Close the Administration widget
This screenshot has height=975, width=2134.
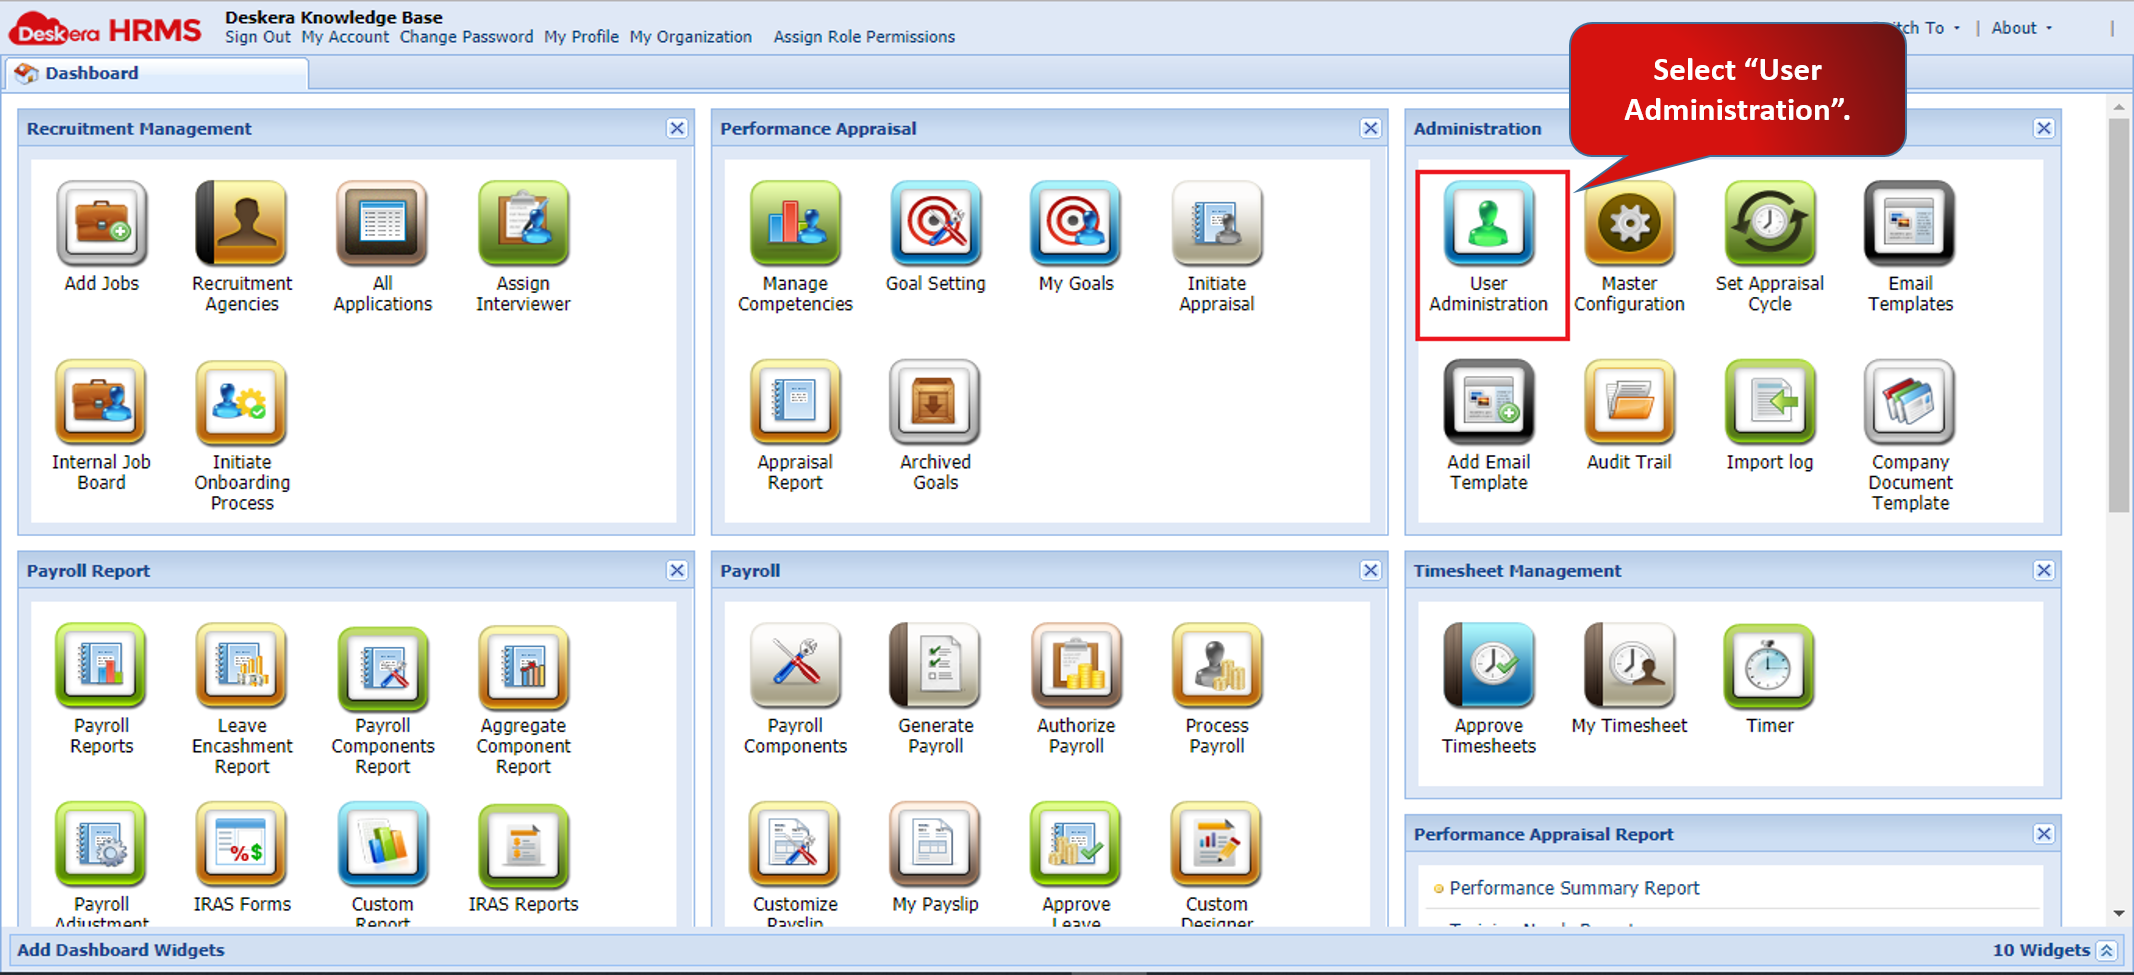click(x=2044, y=128)
